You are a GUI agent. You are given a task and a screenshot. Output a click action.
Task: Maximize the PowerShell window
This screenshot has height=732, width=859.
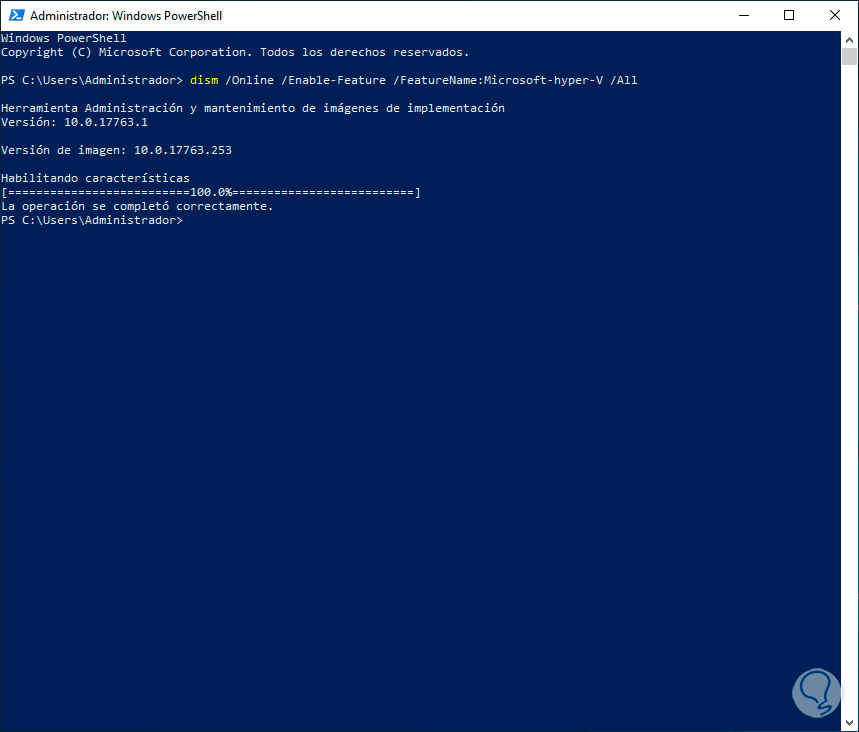point(789,15)
